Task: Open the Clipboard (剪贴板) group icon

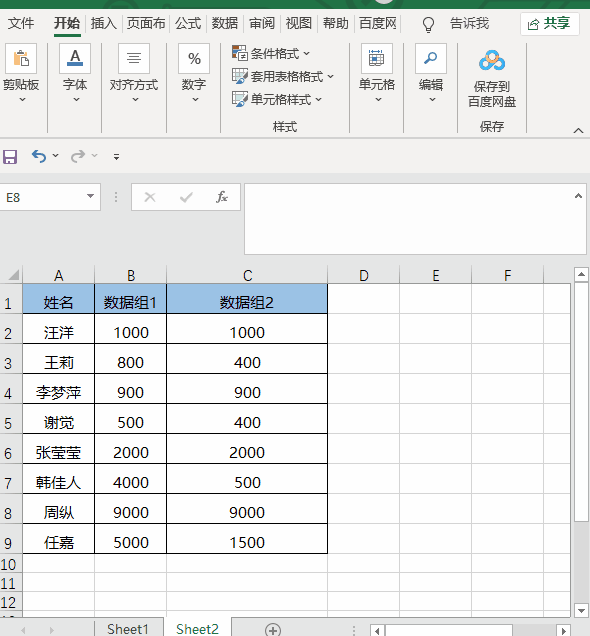Action: tap(21, 59)
